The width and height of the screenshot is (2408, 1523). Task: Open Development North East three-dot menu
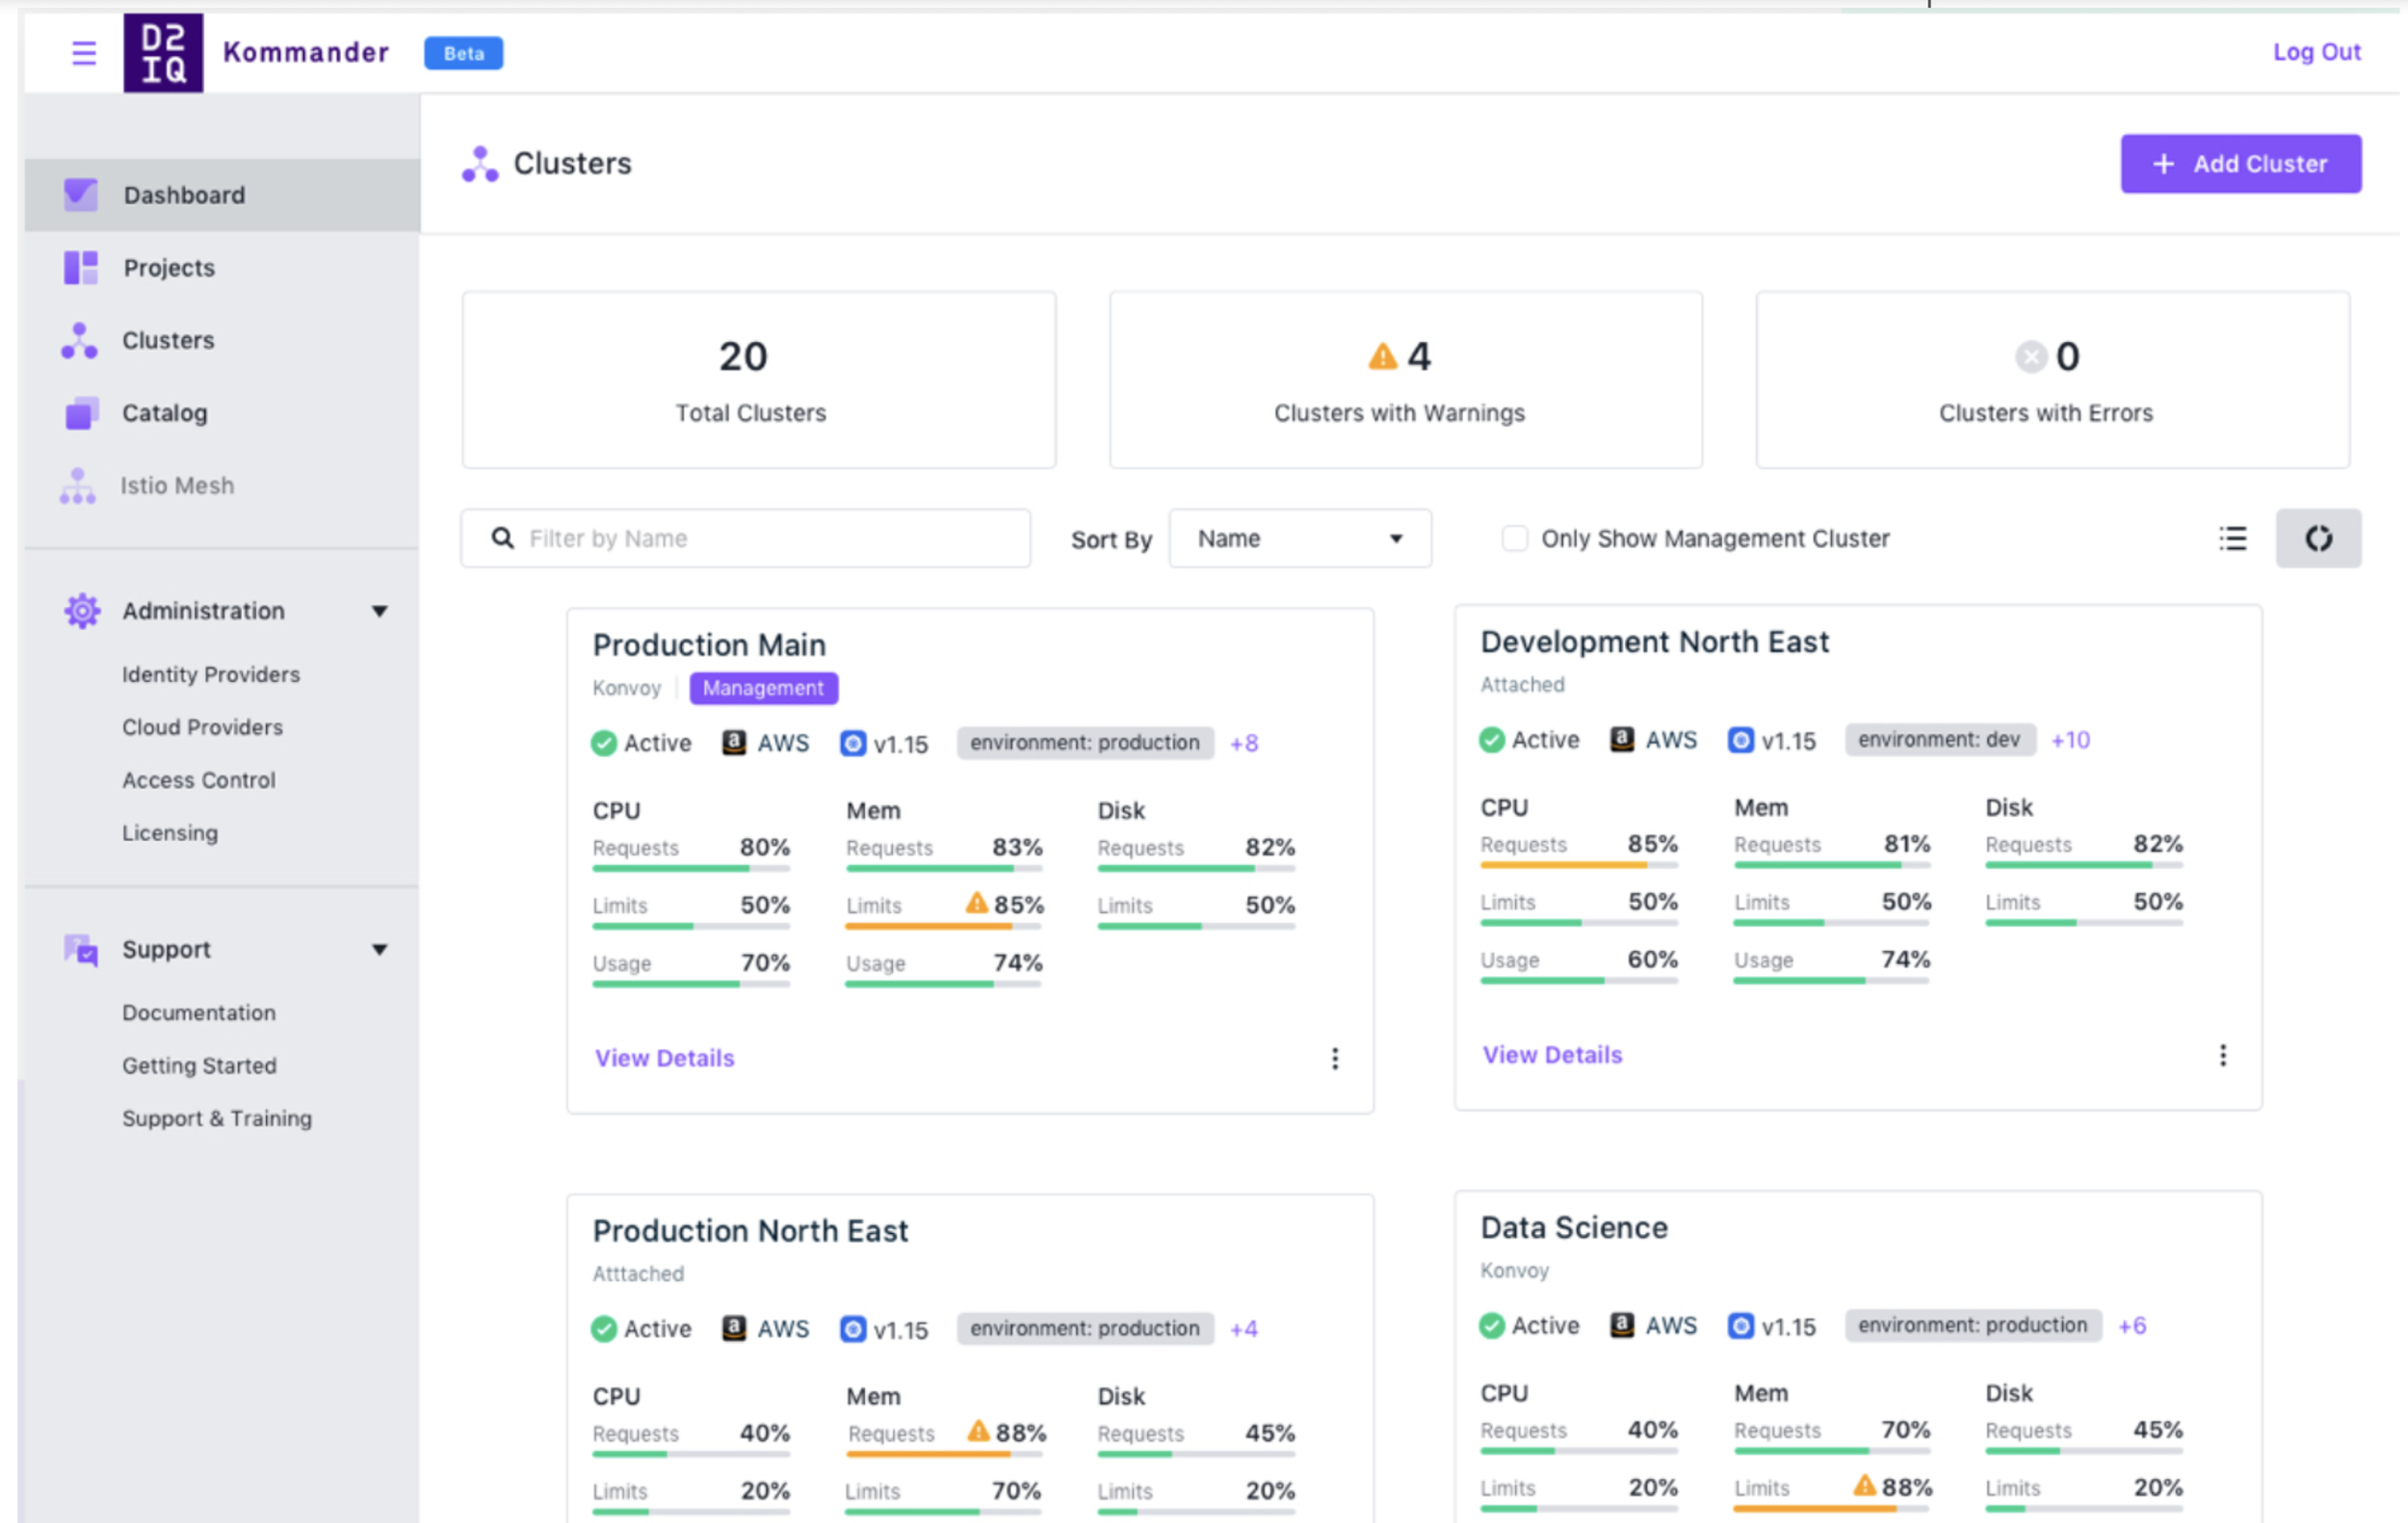[2222, 1055]
